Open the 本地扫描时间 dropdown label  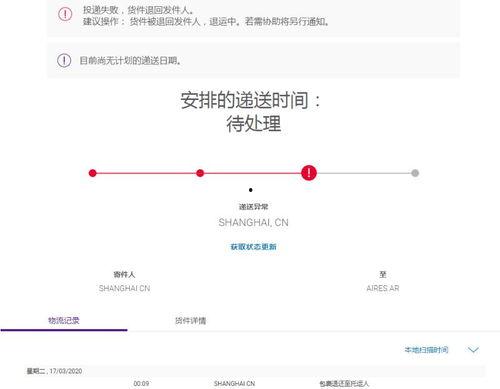[426, 350]
